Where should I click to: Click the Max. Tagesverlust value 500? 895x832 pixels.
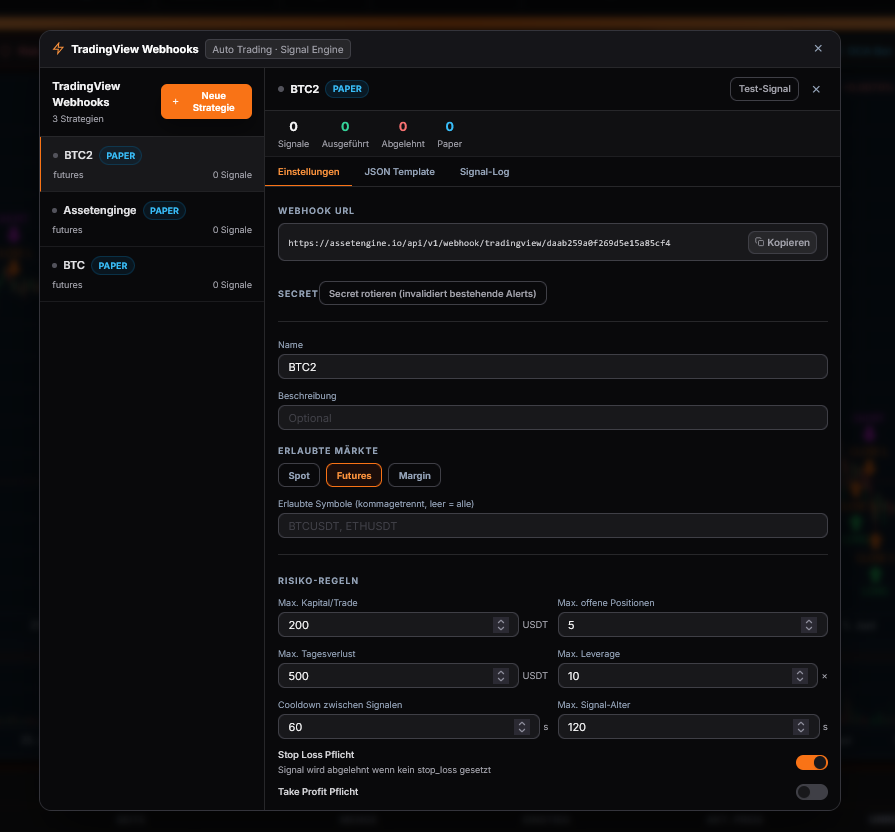click(x=299, y=676)
